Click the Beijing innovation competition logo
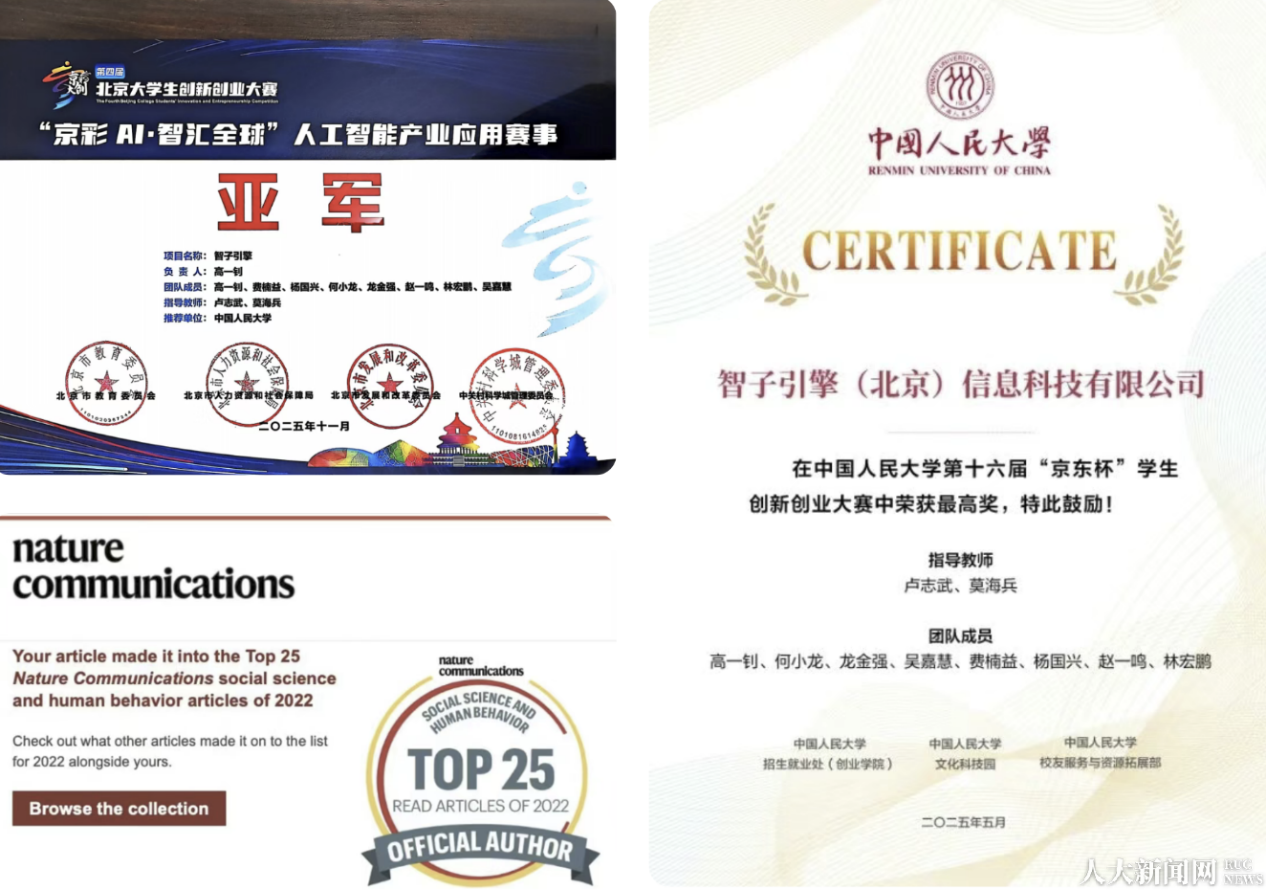The width and height of the screenshot is (1266, 890). coord(66,86)
